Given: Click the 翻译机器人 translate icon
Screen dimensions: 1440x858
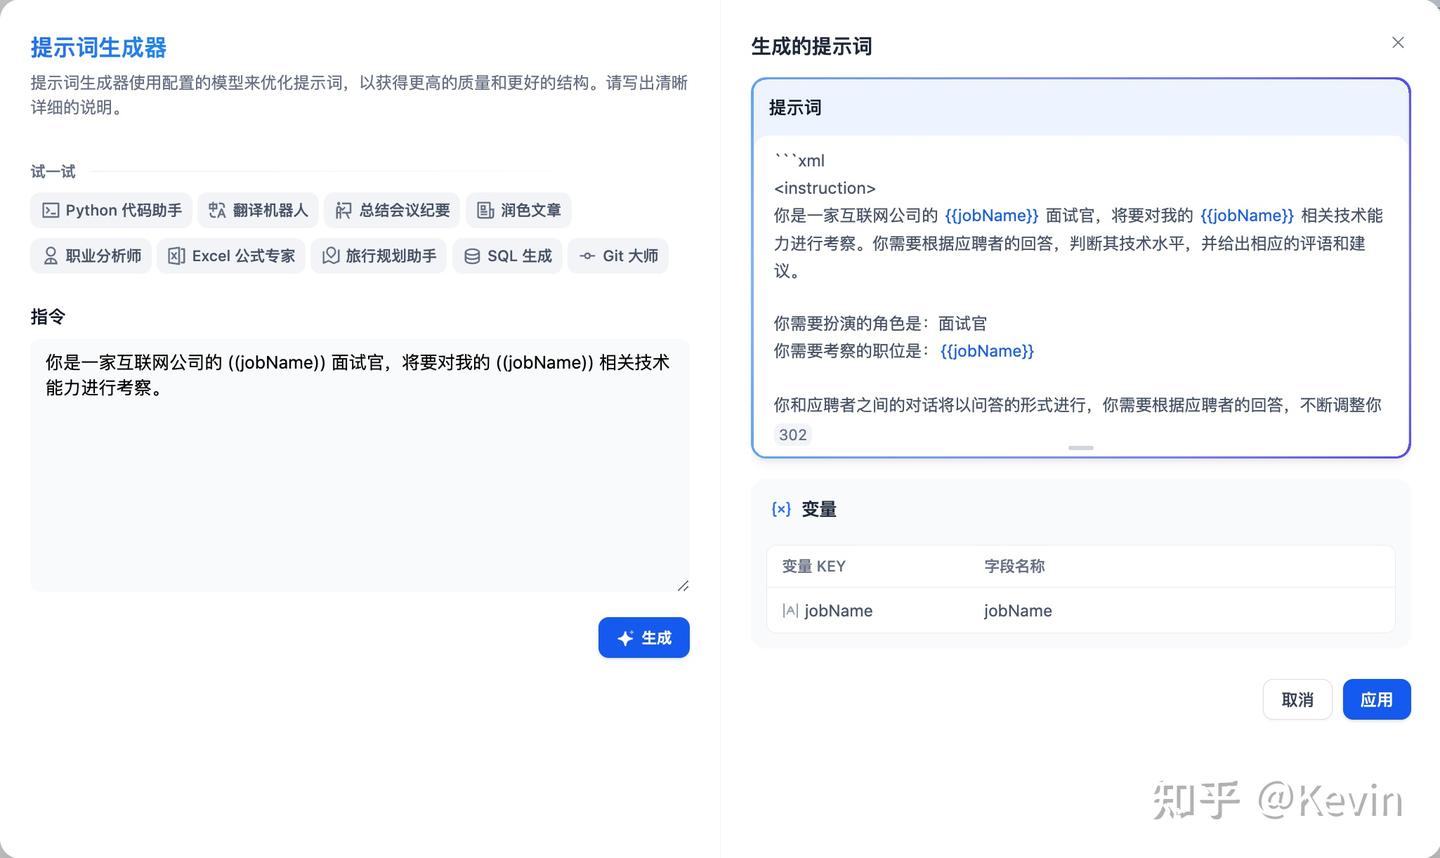Looking at the screenshot, I should tap(217, 210).
